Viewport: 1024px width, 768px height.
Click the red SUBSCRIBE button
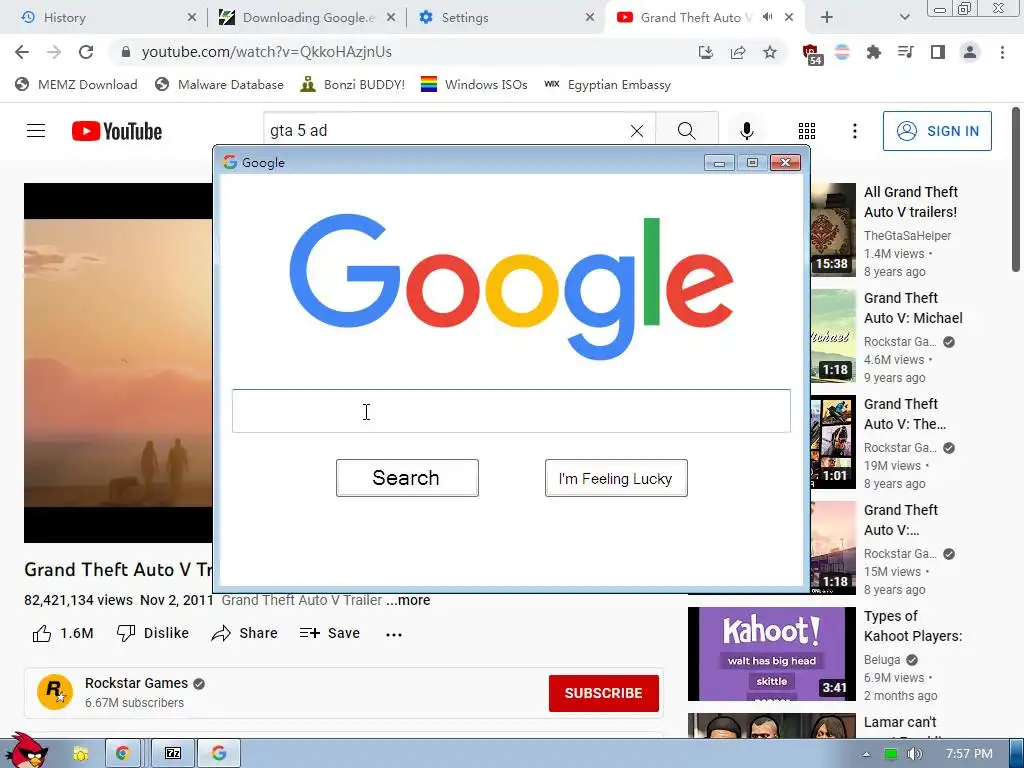point(603,694)
